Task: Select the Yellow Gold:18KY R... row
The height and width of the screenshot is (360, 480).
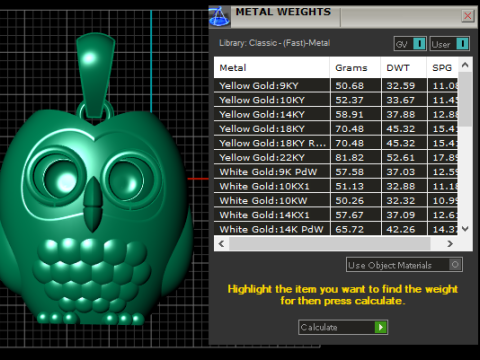Action: pos(336,143)
